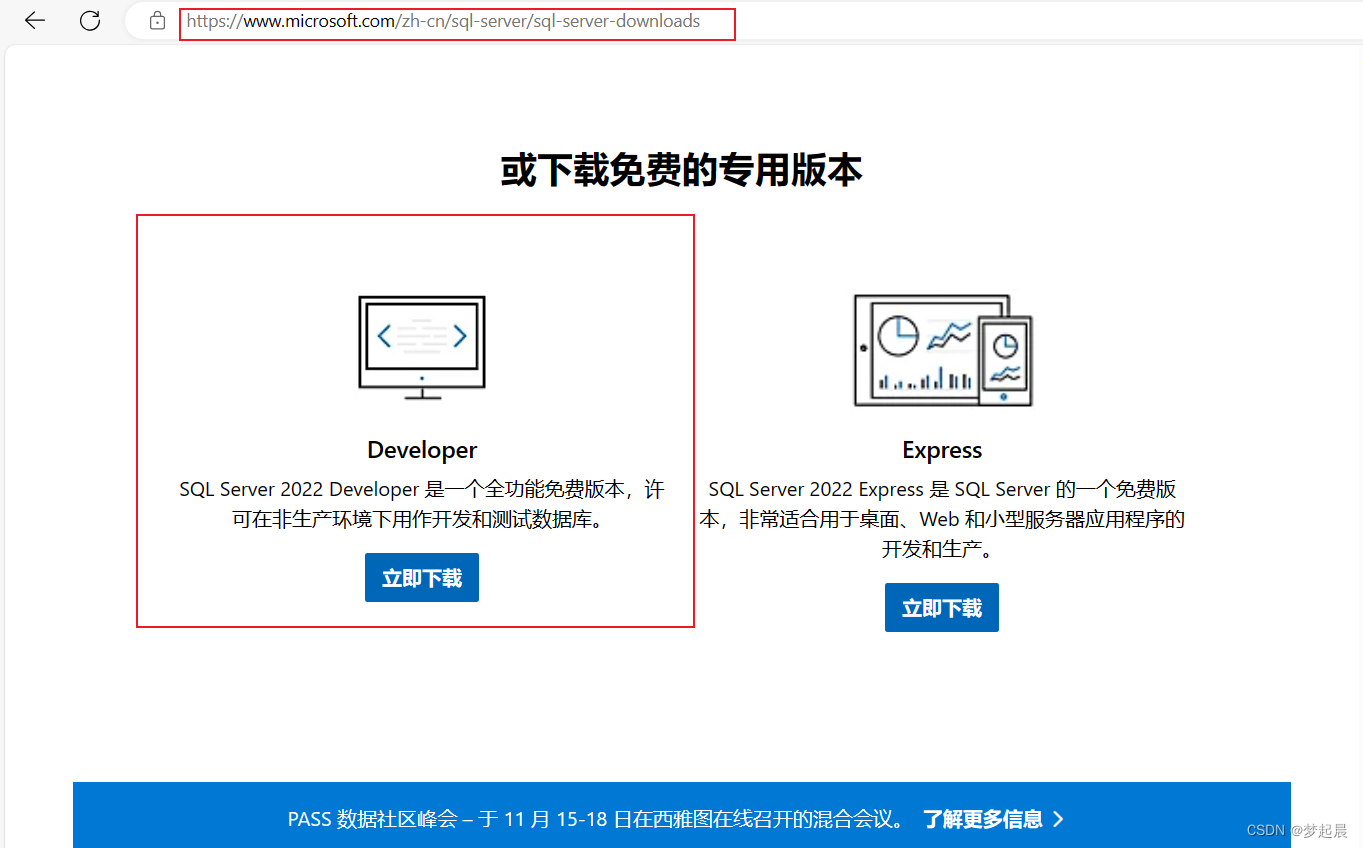Download SQL Server 2022 Developer now
The width and height of the screenshot is (1363, 848).
click(x=422, y=578)
